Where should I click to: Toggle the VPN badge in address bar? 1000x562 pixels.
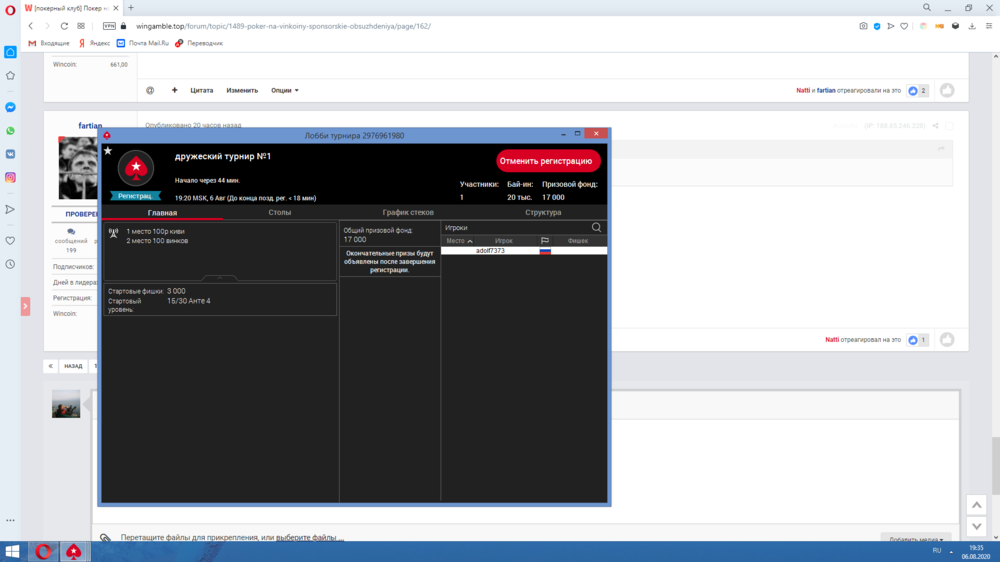tap(109, 26)
